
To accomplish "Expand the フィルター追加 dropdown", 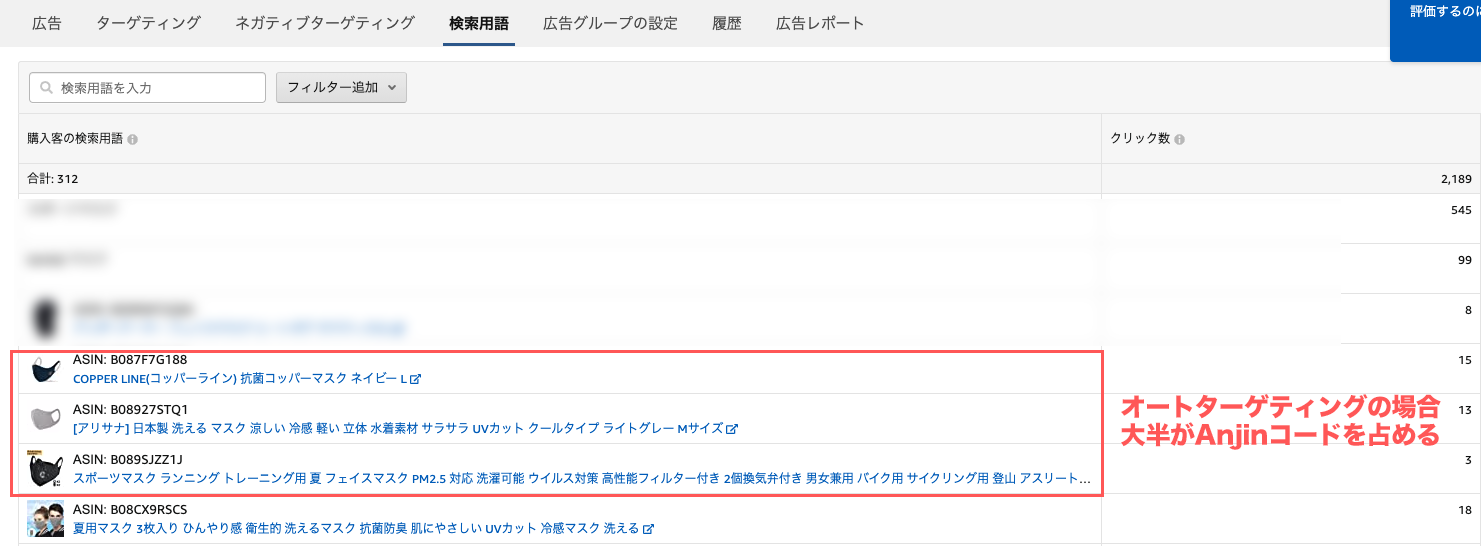I will (341, 88).
